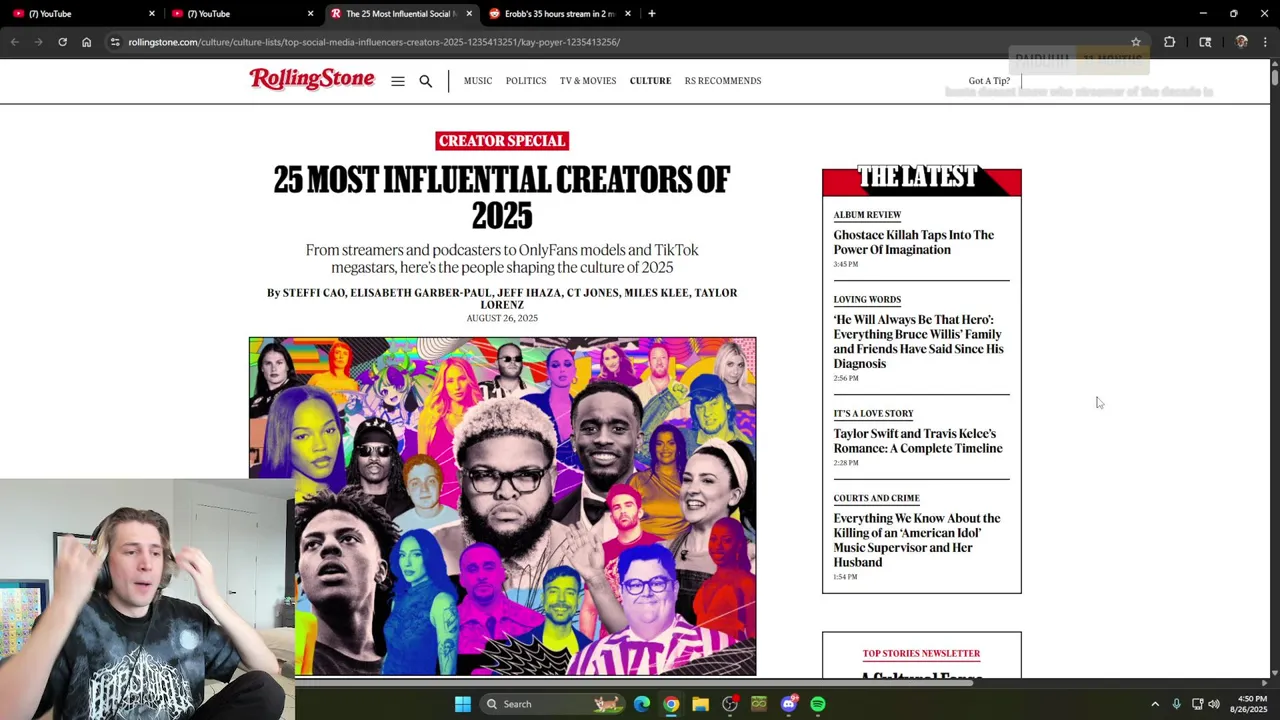The height and width of the screenshot is (720, 1280).
Task: Open Chrome profile avatar
Action: [x=1241, y=42]
